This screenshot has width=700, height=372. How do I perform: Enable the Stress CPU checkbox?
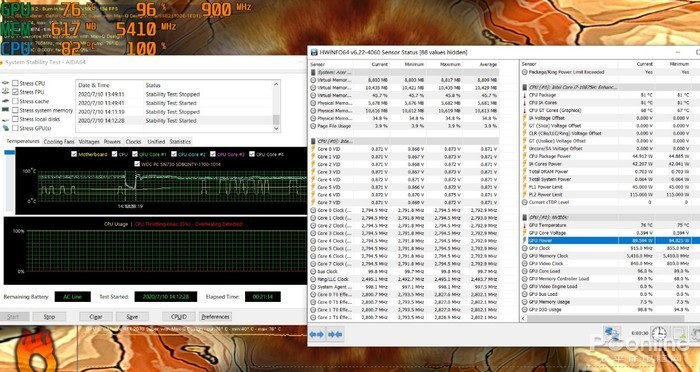click(15, 83)
